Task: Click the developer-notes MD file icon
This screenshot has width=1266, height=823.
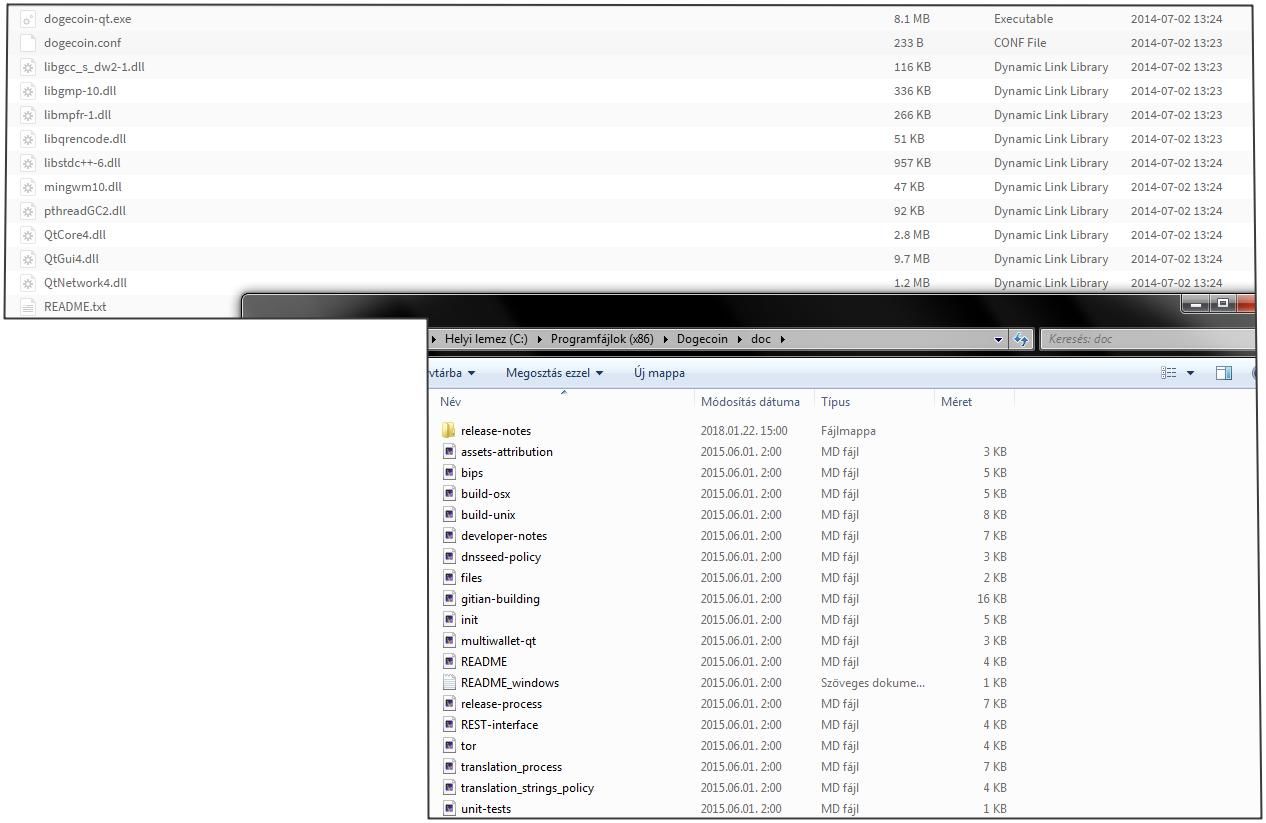Action: point(449,536)
